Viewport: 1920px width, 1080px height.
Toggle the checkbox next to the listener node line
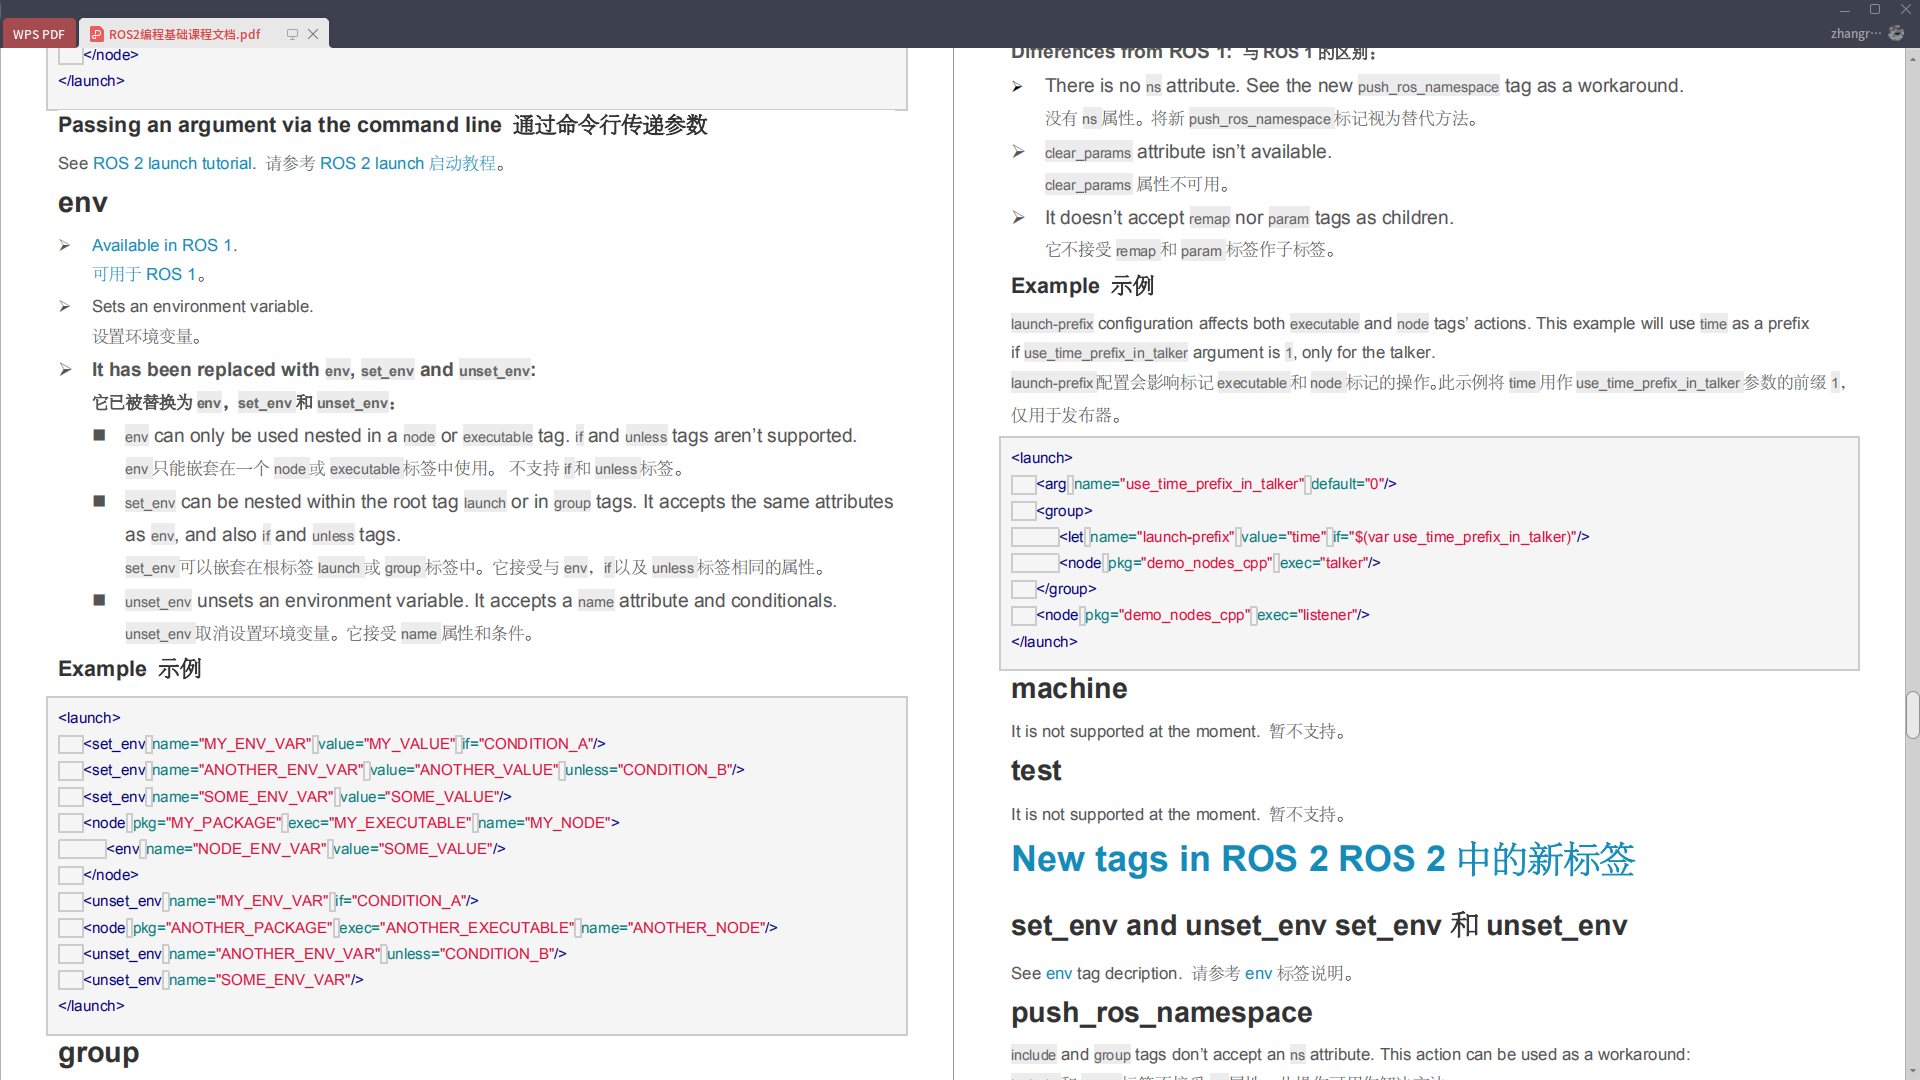click(1022, 615)
